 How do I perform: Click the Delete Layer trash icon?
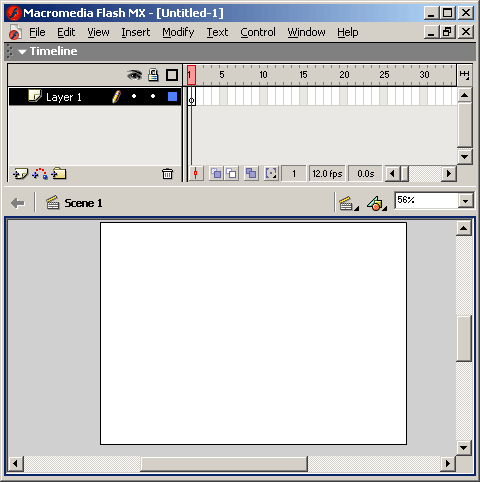tap(167, 174)
